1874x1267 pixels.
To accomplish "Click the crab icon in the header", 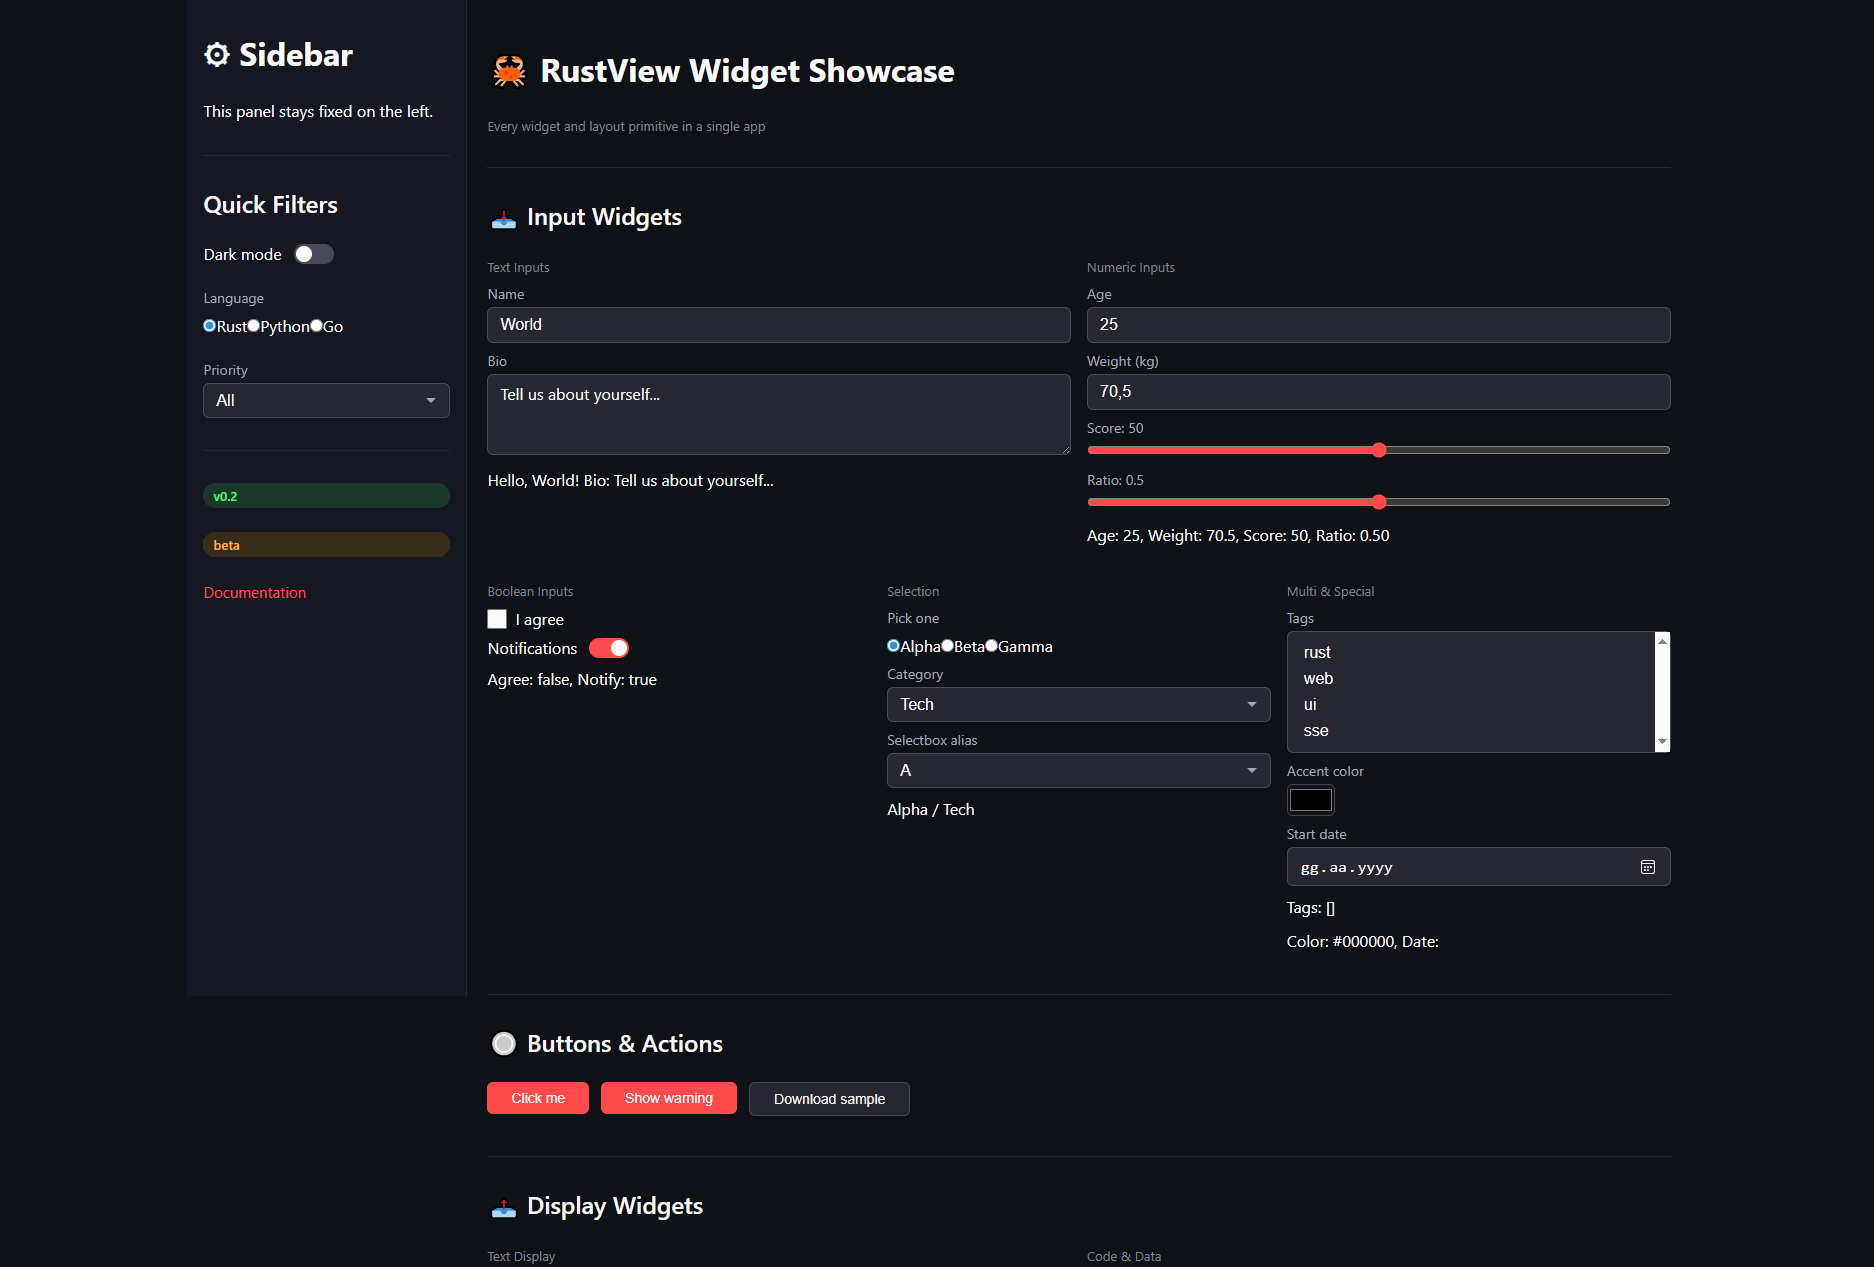I will pos(509,71).
